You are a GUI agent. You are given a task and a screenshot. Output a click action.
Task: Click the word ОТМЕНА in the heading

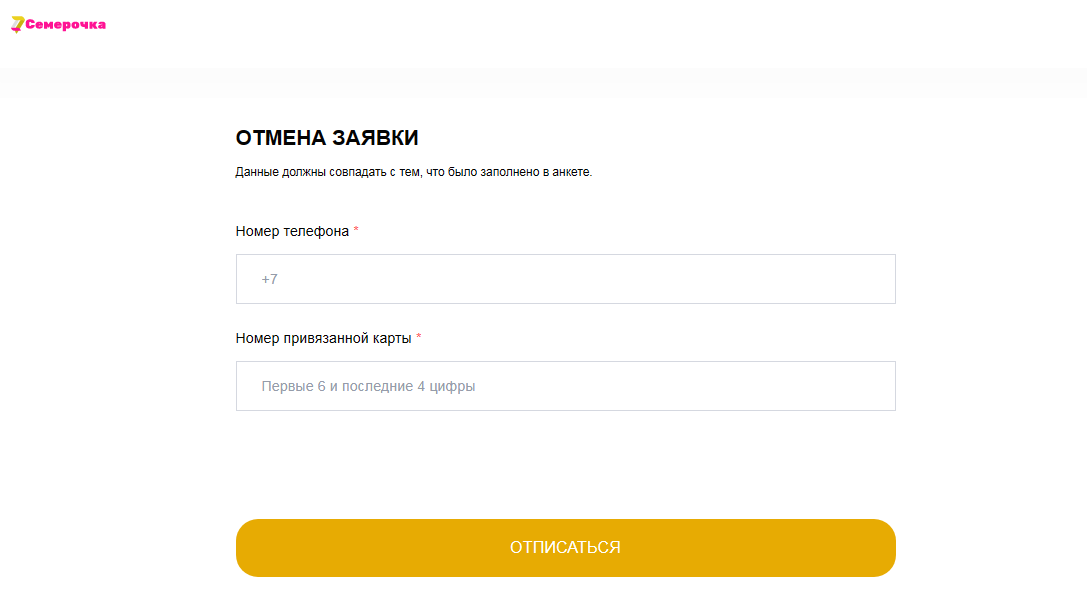pyautogui.click(x=281, y=138)
